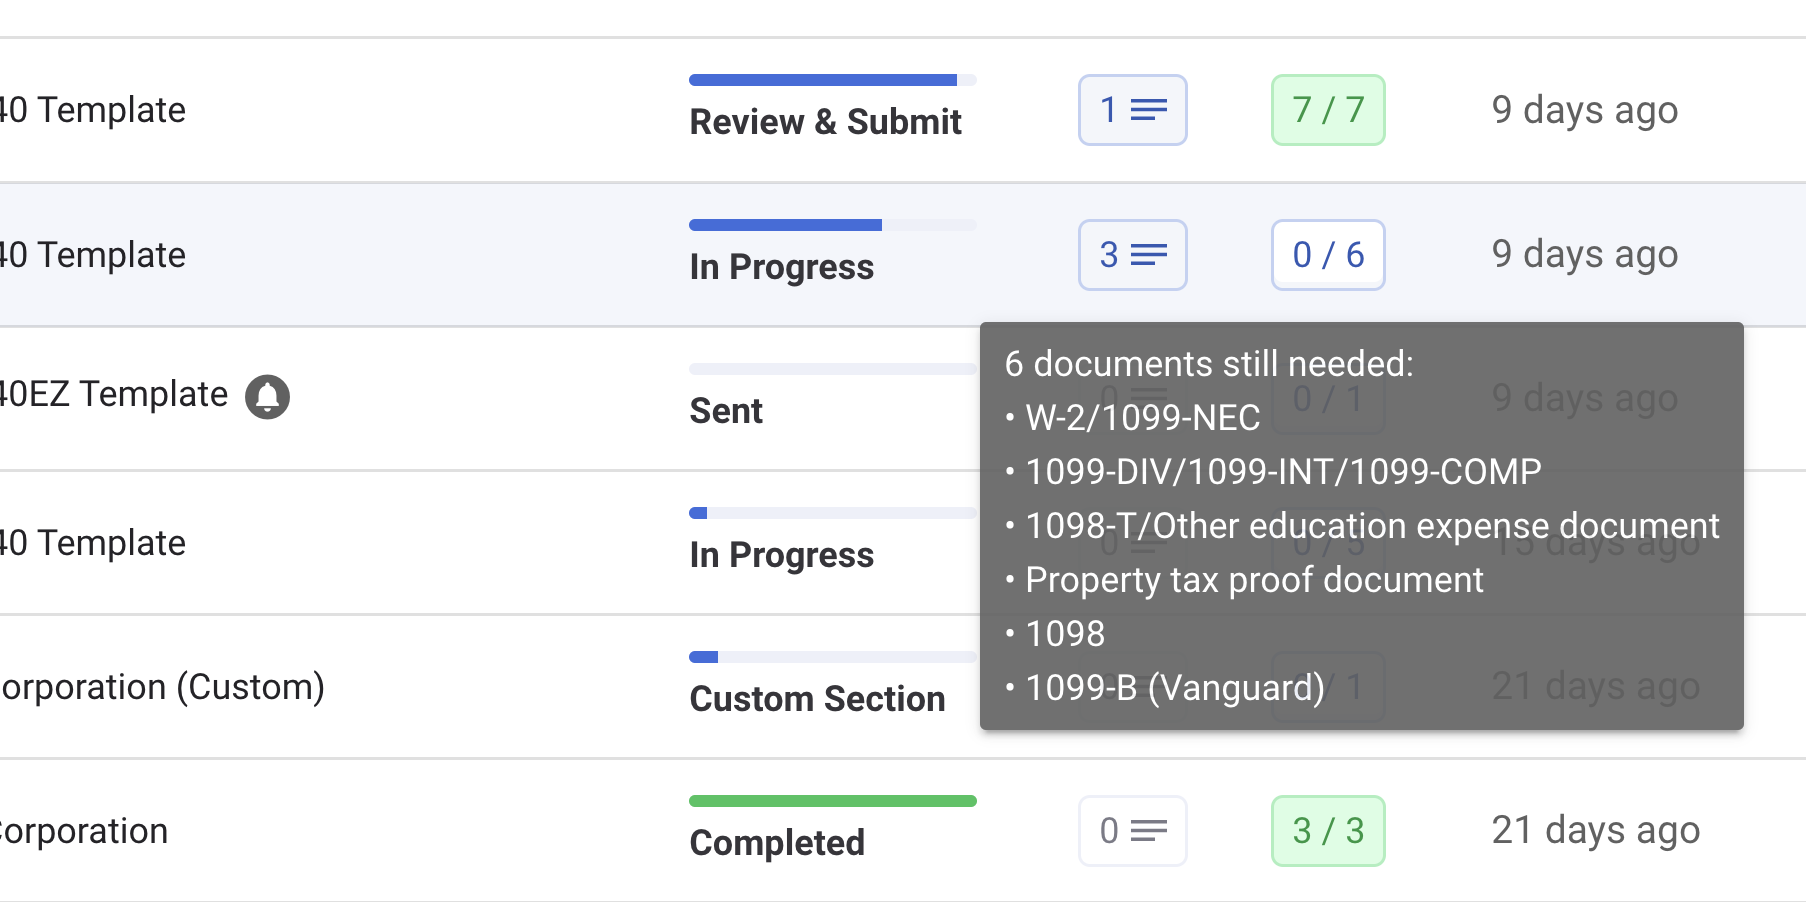Viewport: 1806px width, 902px height.
Task: Open the 40EZ Template row name
Action: [x=113, y=395]
